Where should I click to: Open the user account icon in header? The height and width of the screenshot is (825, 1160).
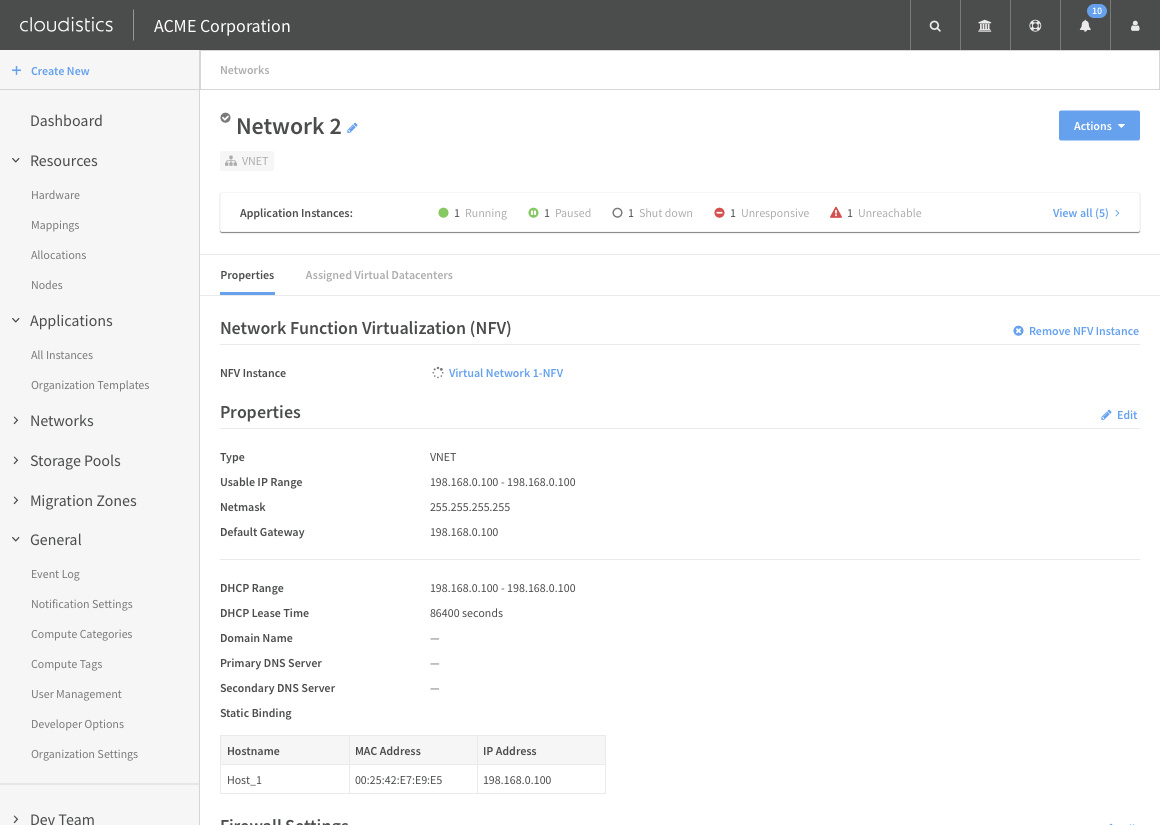point(1134,25)
